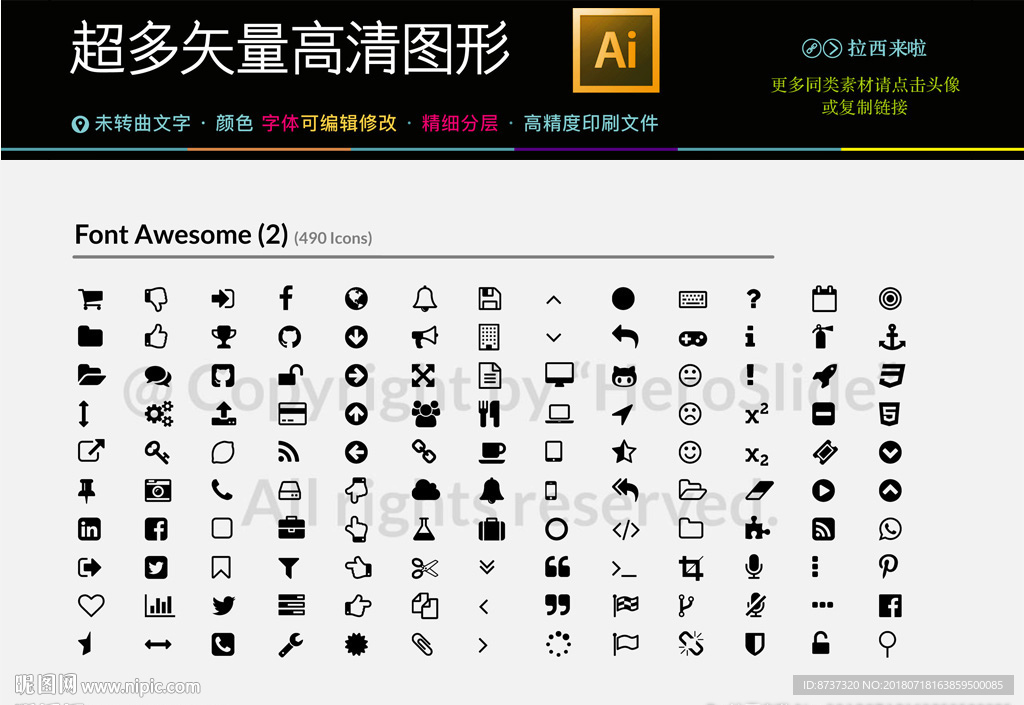Click the anchor icon
The width and height of the screenshot is (1024, 705).
pyautogui.click(x=892, y=337)
